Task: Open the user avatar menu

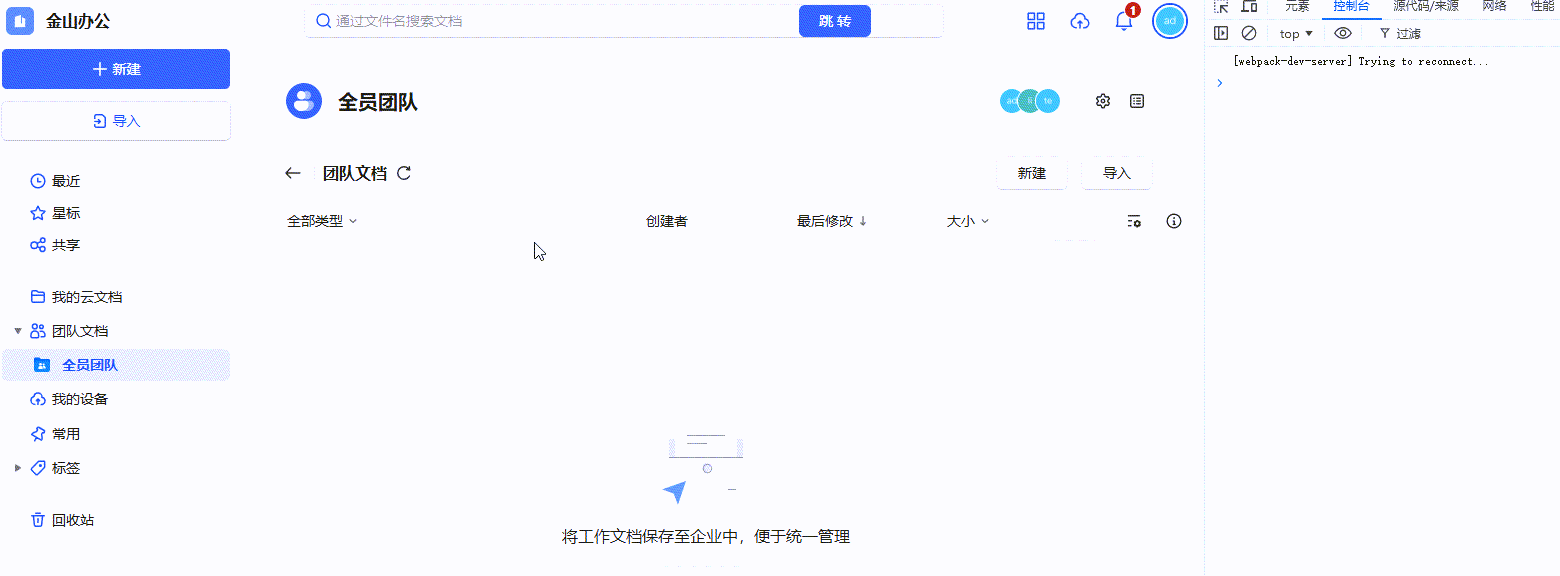Action: [x=1170, y=21]
